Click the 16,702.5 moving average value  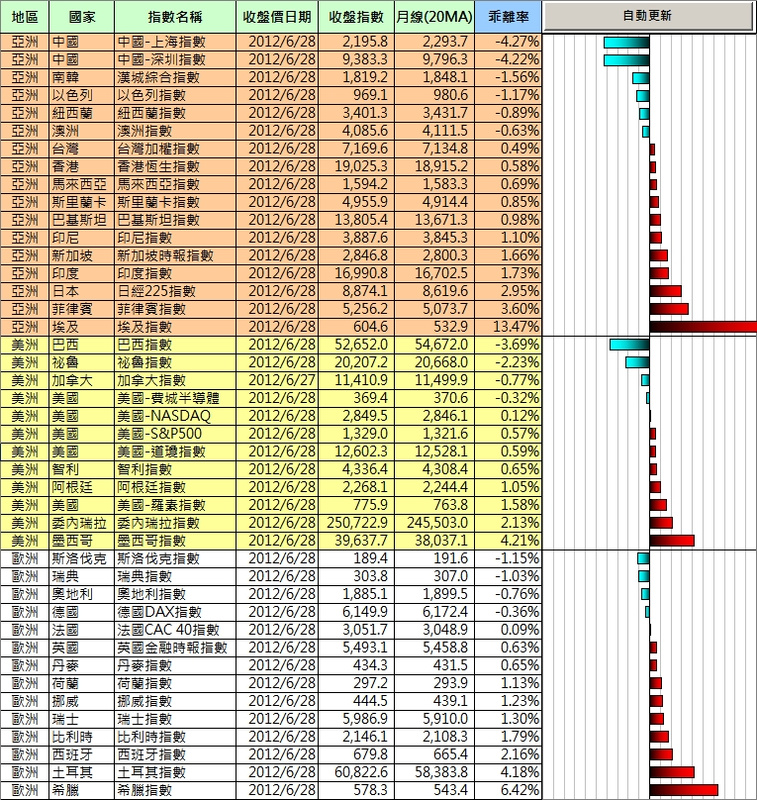click(x=434, y=273)
